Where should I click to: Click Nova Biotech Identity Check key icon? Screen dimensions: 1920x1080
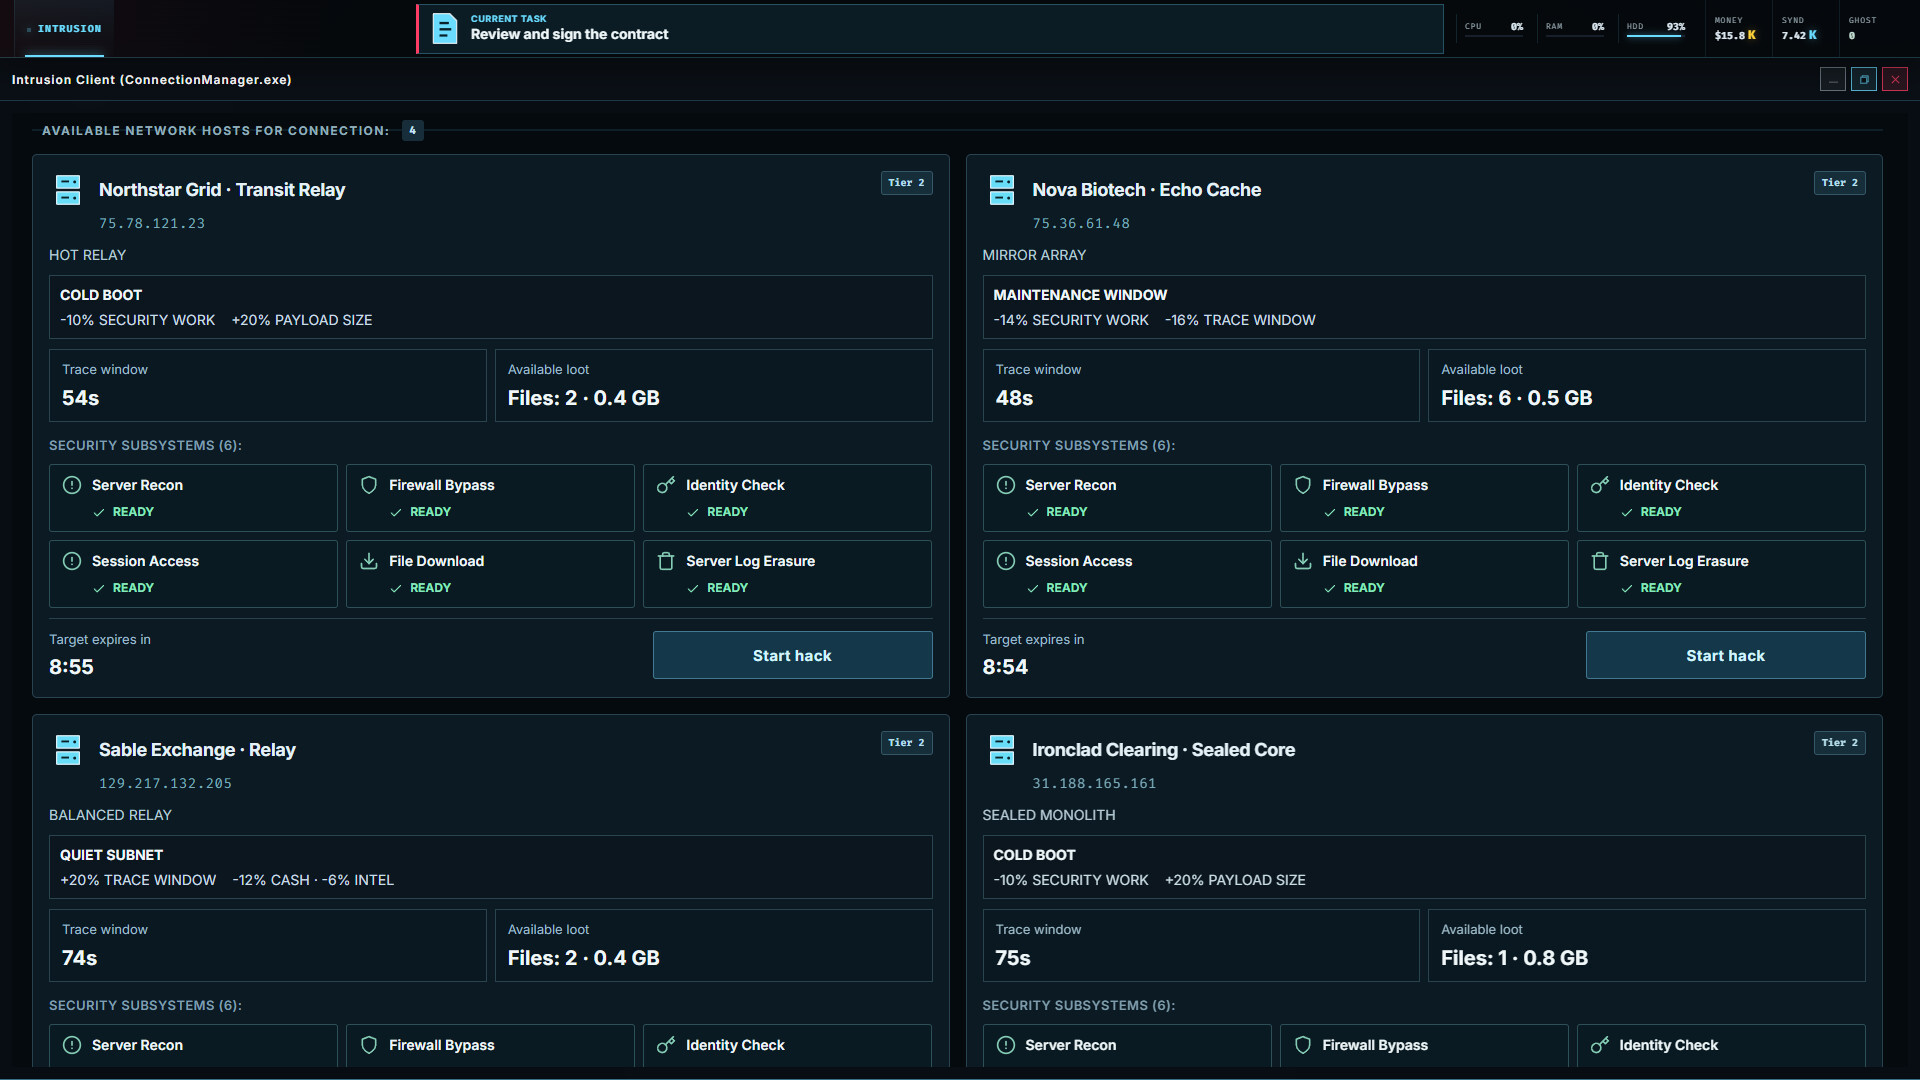[1599, 485]
